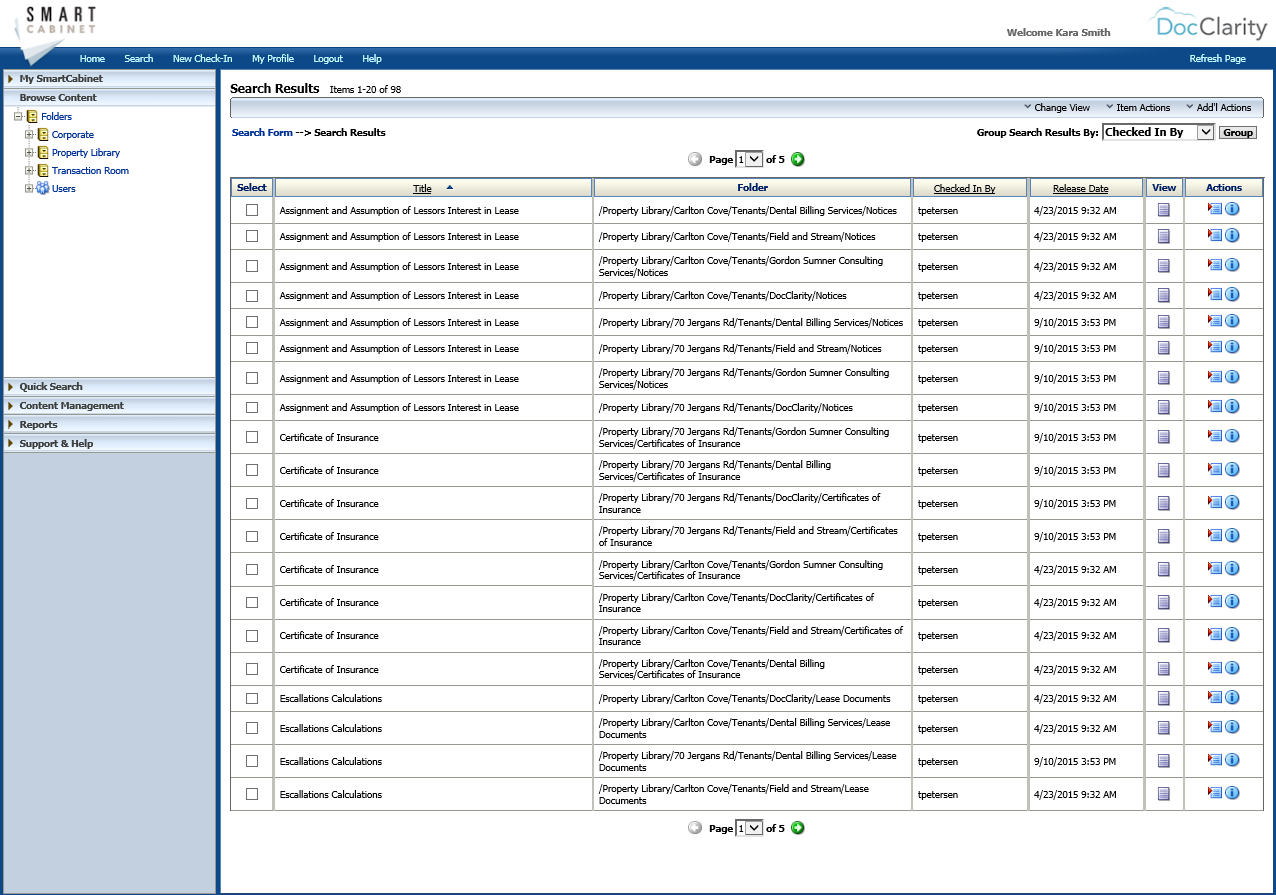Open the Home menu item
This screenshot has height=895, width=1276.
tap(92, 58)
